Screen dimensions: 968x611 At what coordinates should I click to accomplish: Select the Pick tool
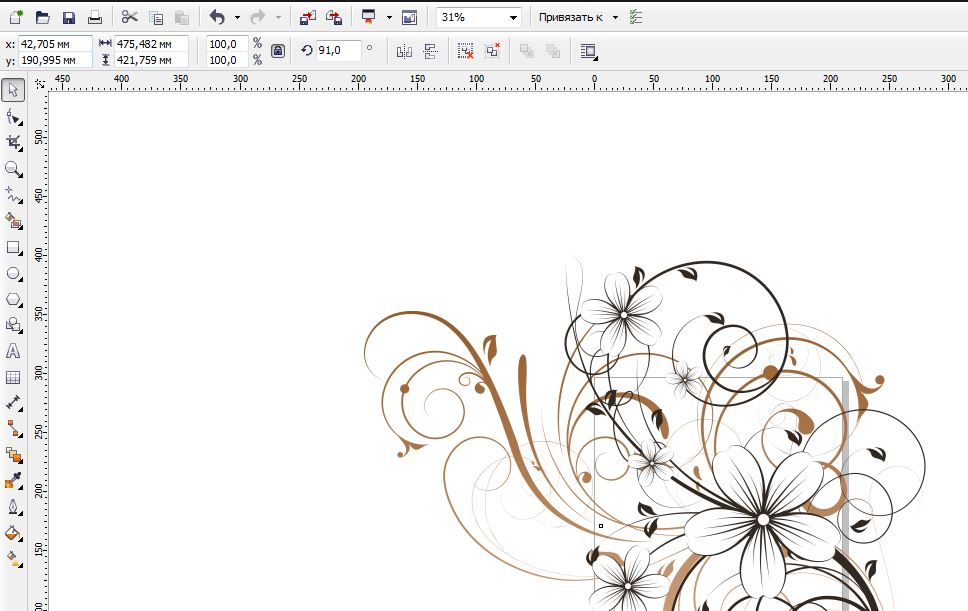point(13,90)
